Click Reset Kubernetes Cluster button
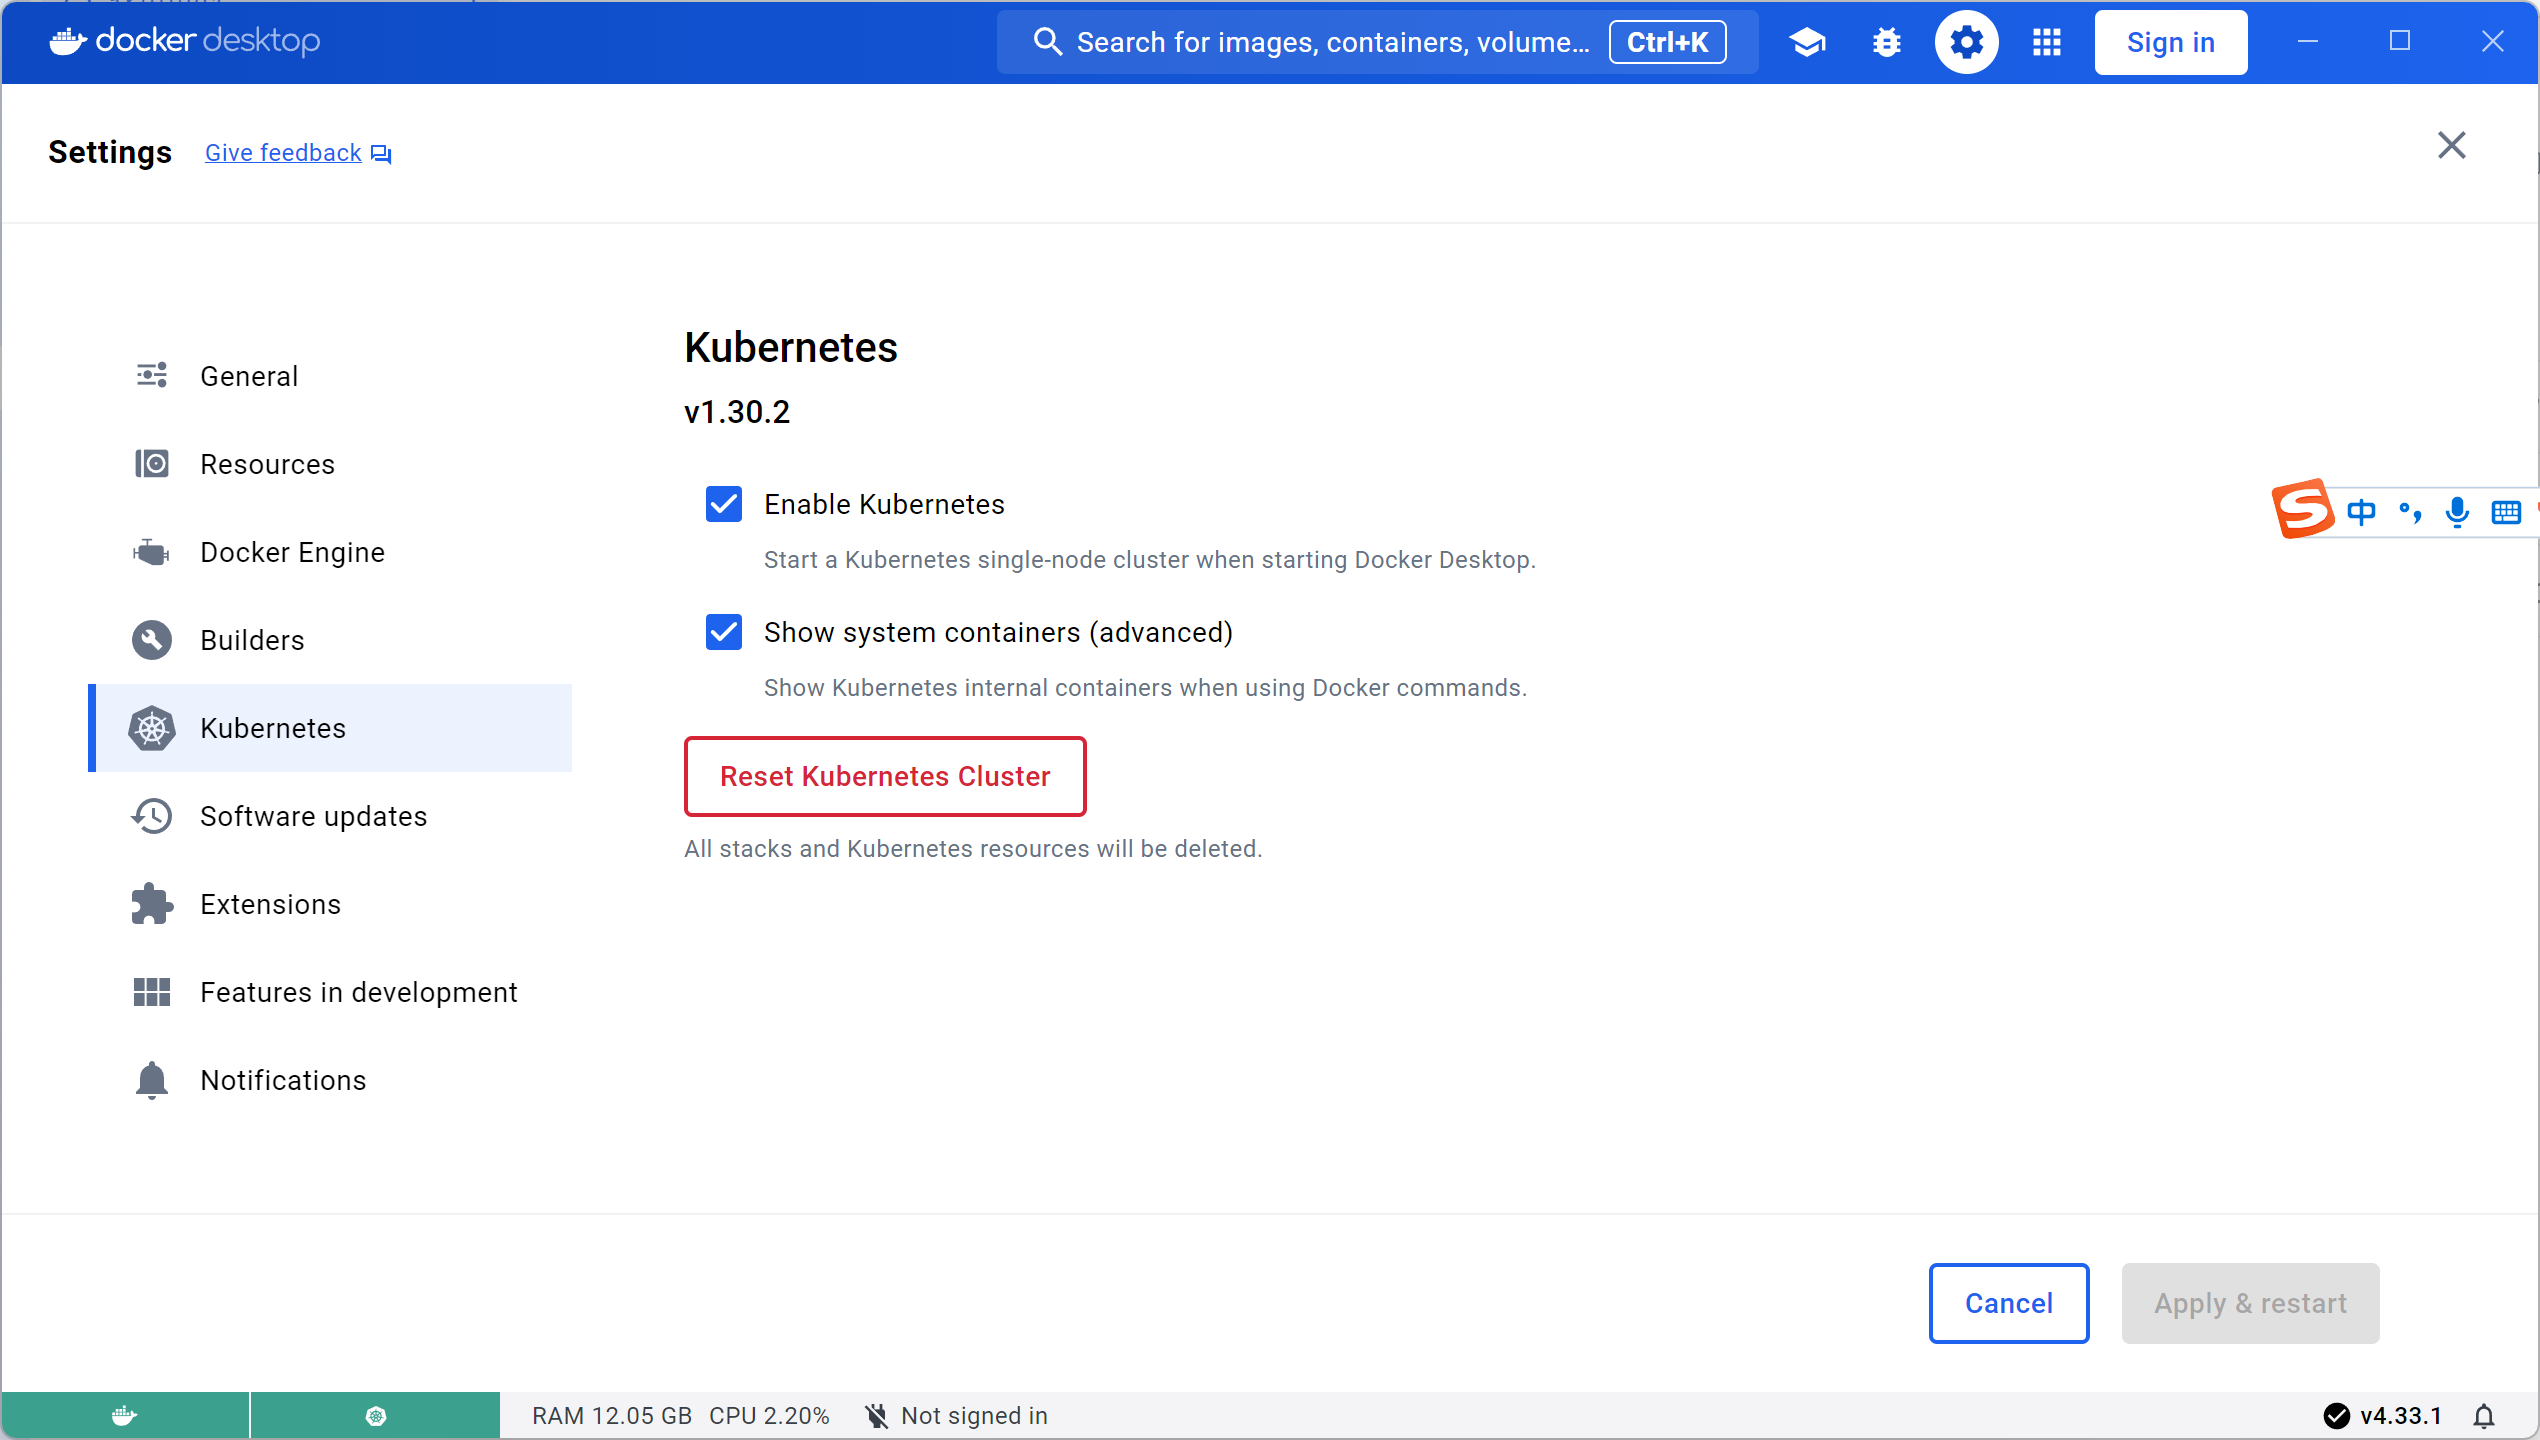2540x1440 pixels. [885, 777]
